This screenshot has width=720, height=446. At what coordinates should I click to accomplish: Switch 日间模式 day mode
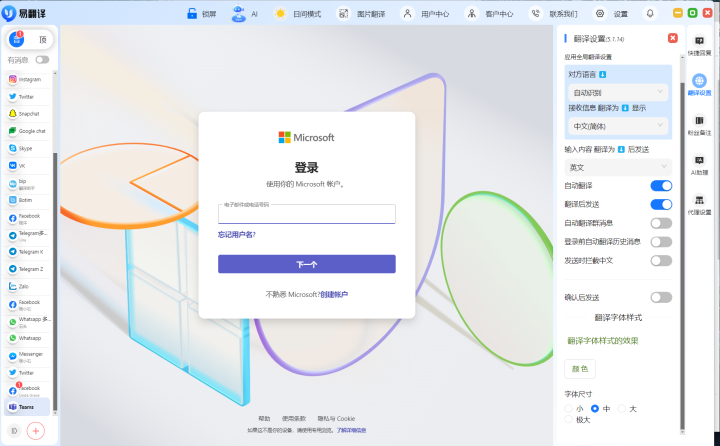click(298, 14)
